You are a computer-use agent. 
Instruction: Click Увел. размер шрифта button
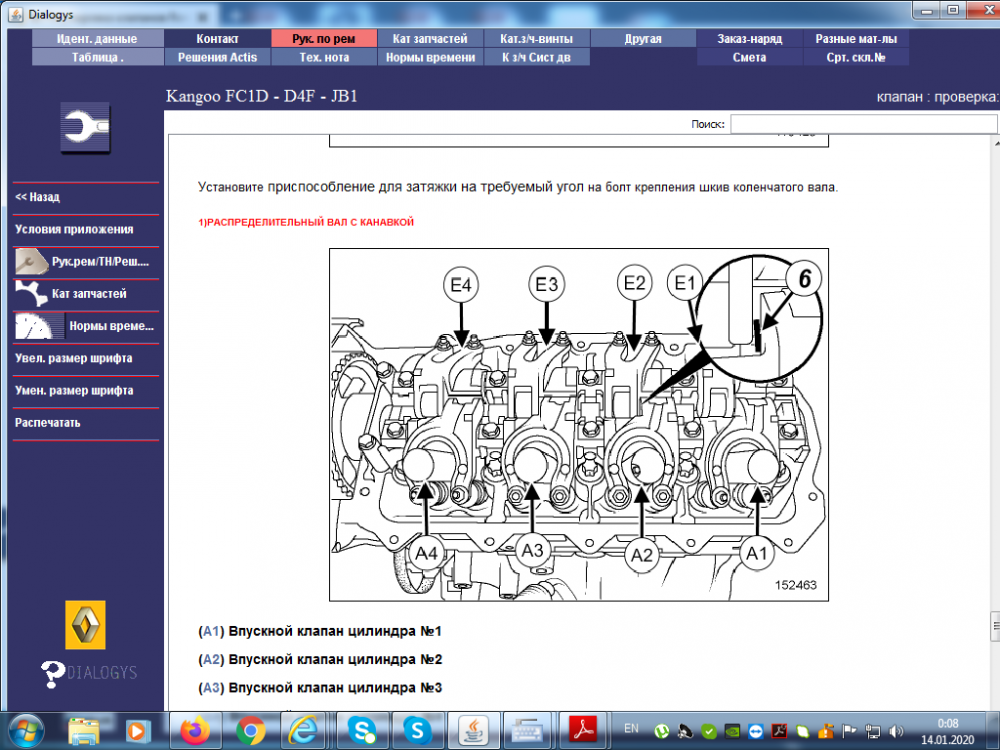pos(85,358)
